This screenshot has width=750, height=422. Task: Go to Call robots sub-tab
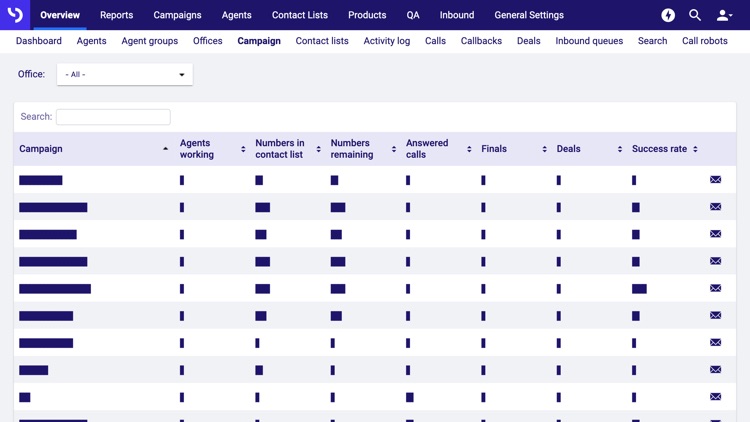(705, 41)
